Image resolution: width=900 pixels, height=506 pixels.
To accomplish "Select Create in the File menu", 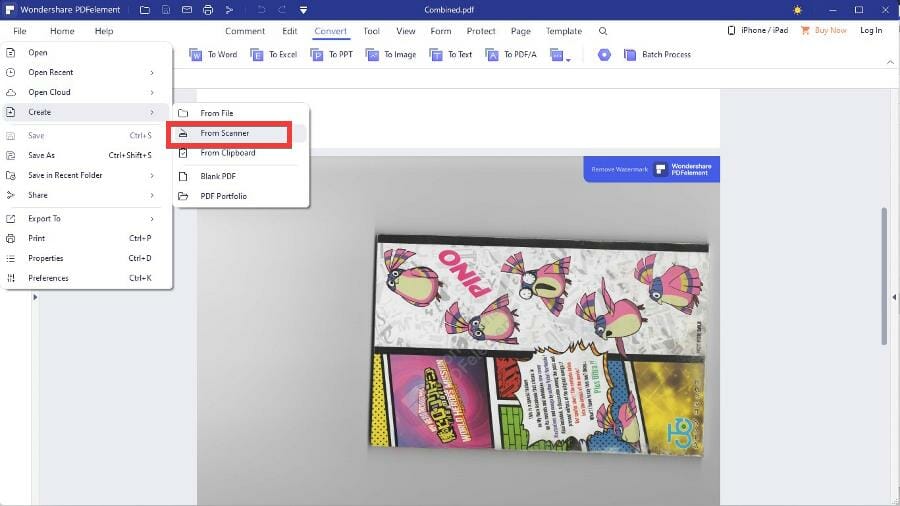I will (x=86, y=112).
